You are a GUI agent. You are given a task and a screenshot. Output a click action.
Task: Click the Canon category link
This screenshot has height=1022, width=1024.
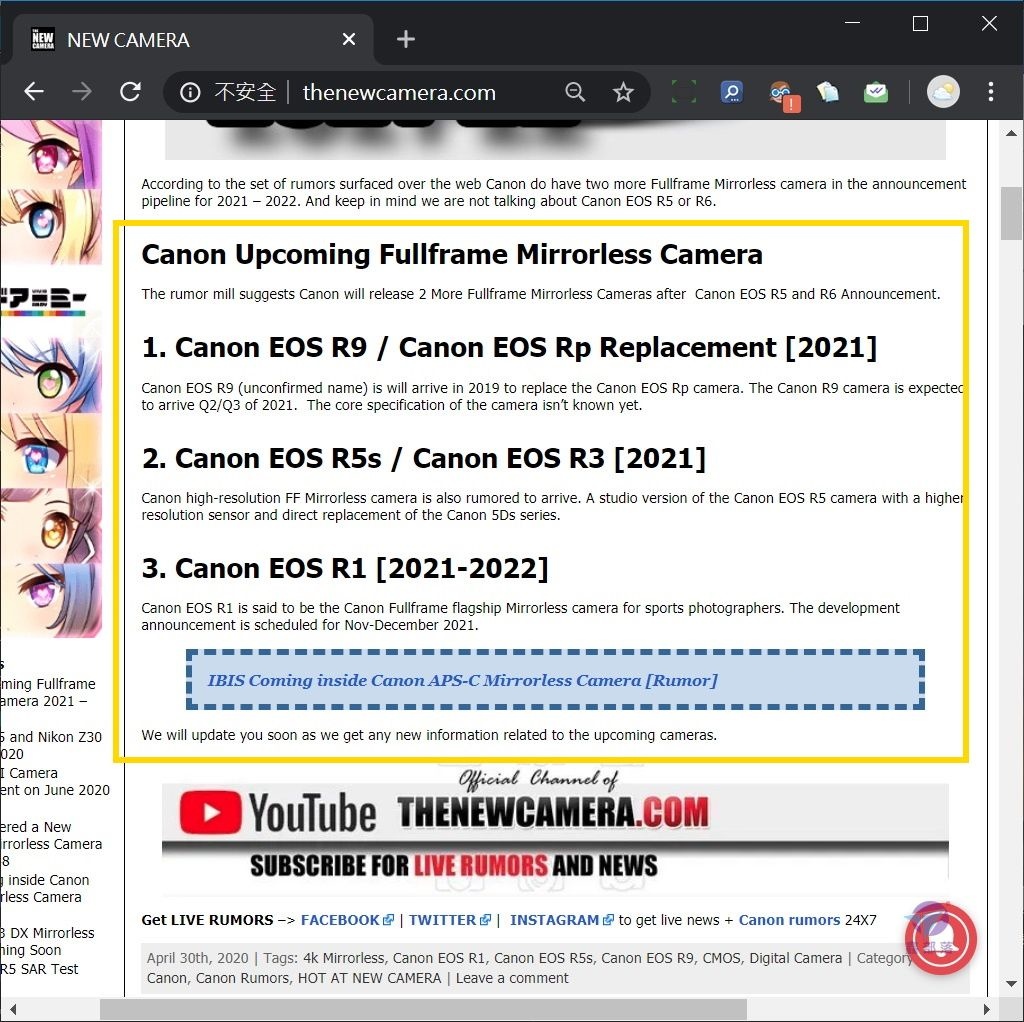pos(167,978)
